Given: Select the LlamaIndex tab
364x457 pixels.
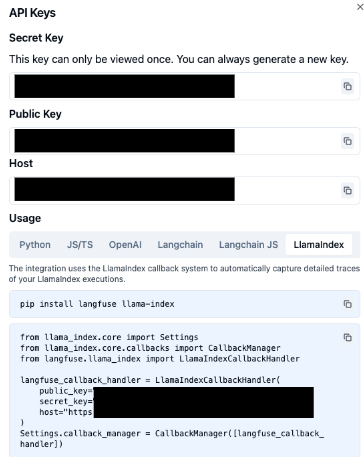Looking at the screenshot, I should click(319, 245).
